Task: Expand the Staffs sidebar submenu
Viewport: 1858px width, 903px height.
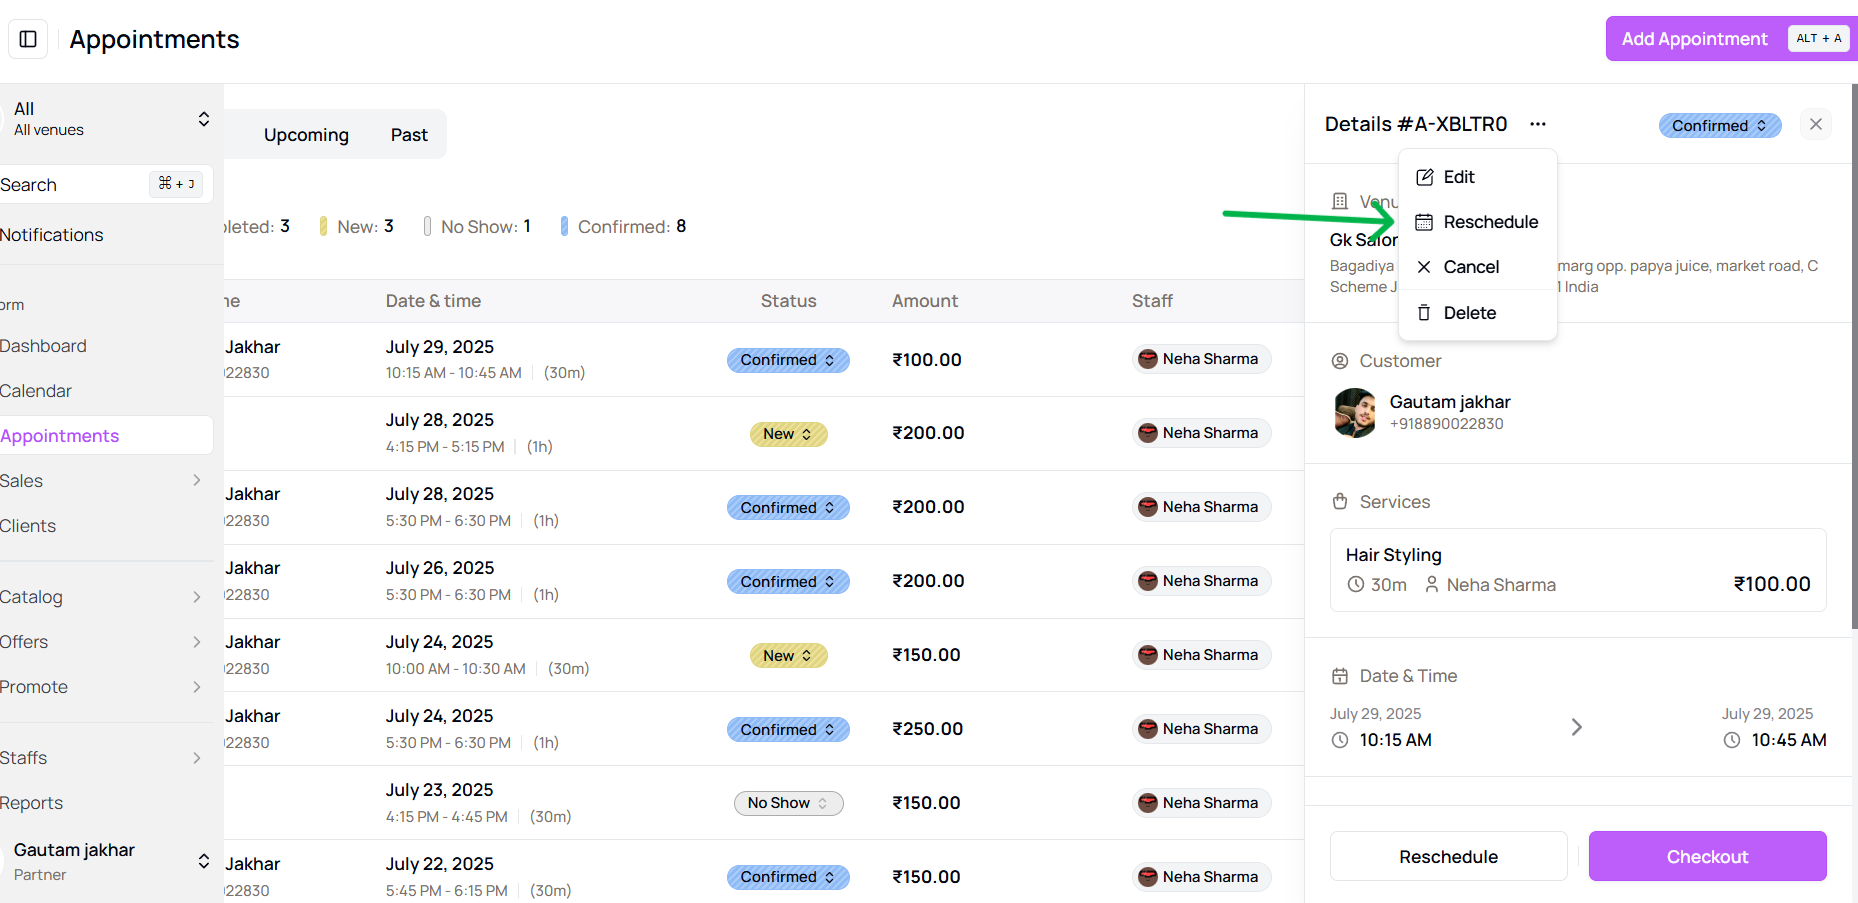Action: pos(197,758)
